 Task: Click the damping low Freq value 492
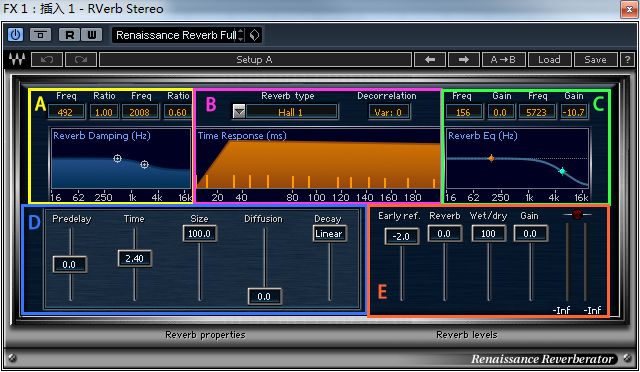pos(66,112)
